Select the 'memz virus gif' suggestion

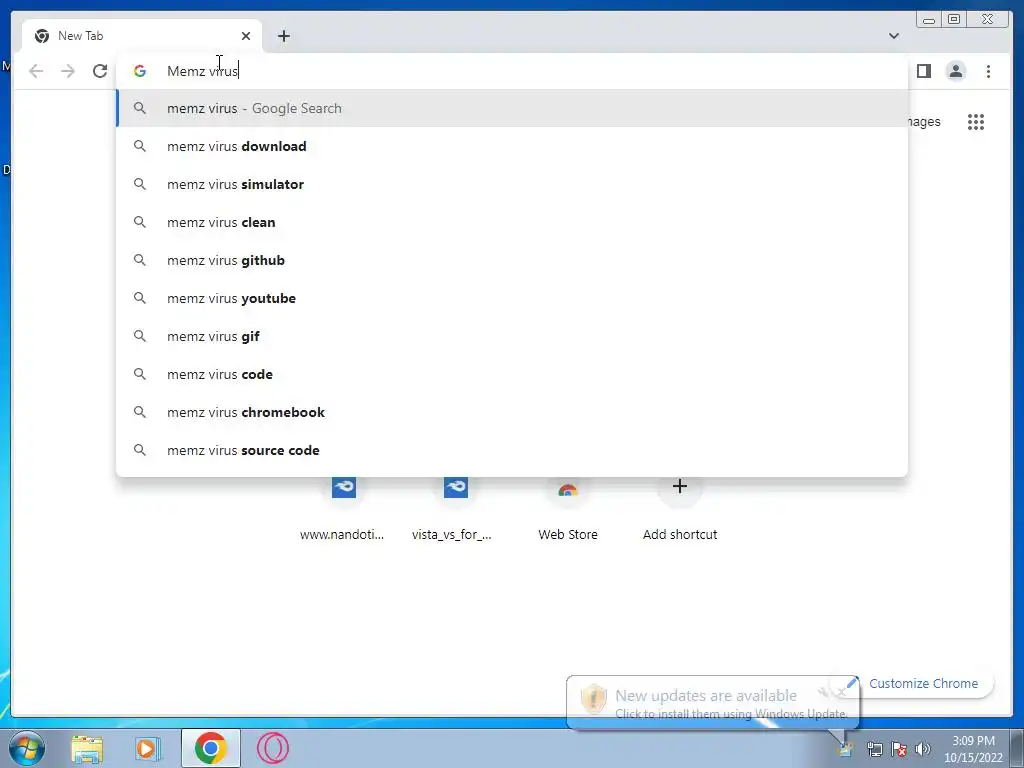[x=512, y=336]
